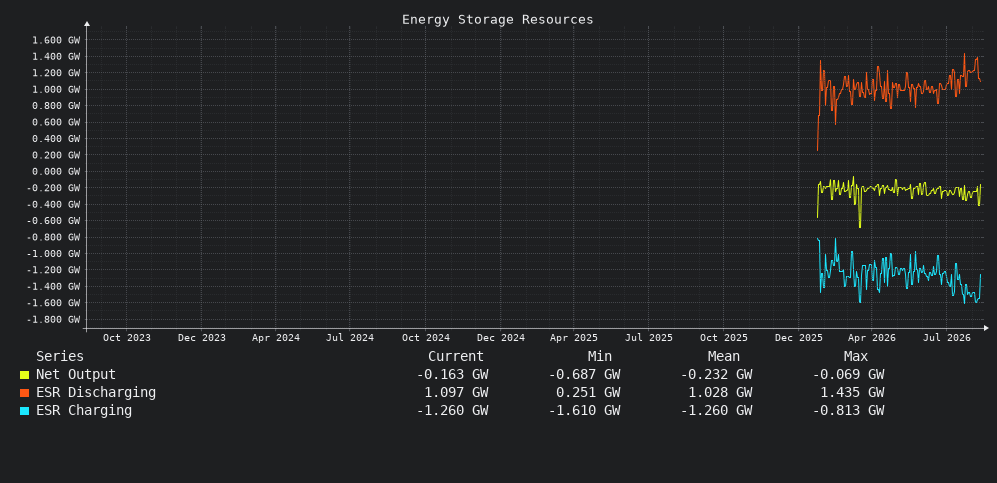Click the Dec 2023 x-axis label
Screen dimensions: 997x483
pyautogui.click(x=202, y=338)
